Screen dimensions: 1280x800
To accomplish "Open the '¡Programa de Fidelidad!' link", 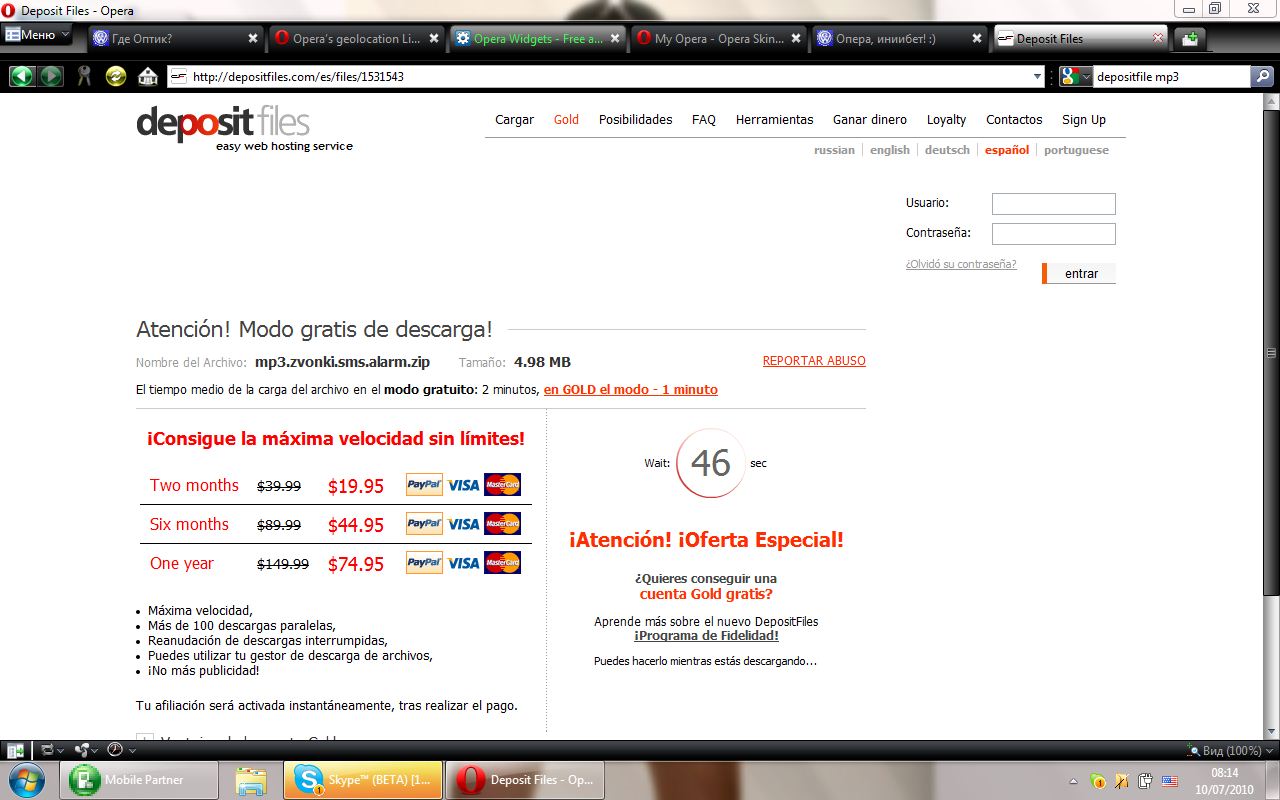I will tap(706, 635).
